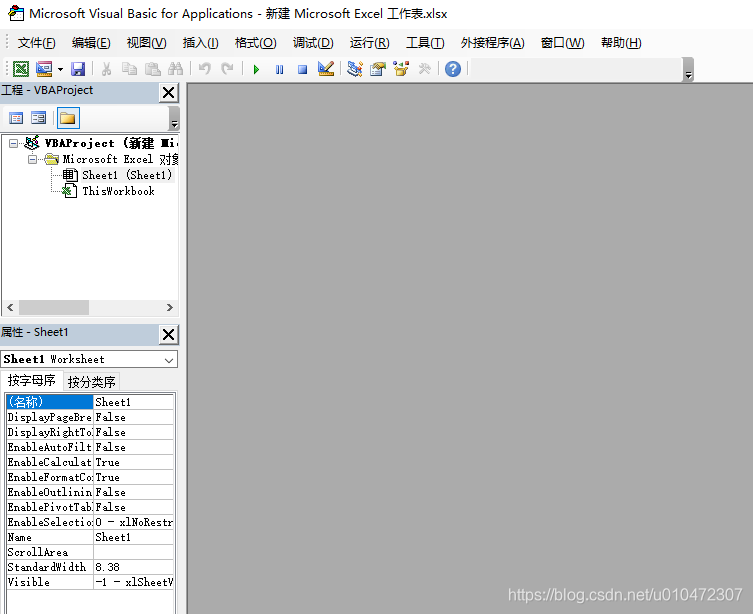Viewport: 753px width, 614px height.
Task: Open the 视图(V) menu
Action: point(146,43)
